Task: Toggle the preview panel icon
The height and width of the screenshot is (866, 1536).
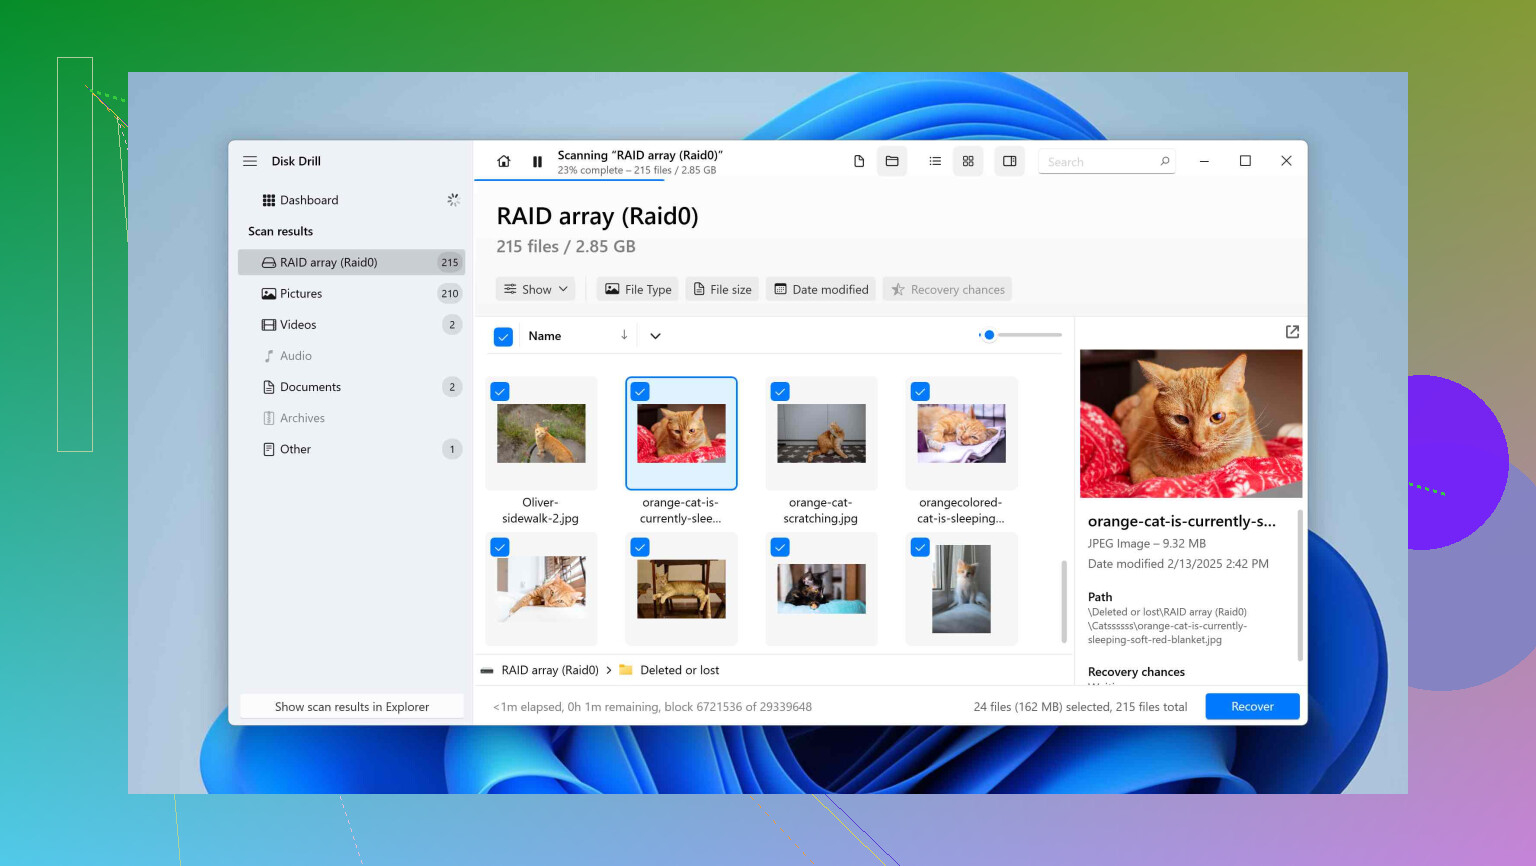Action: pyautogui.click(x=1010, y=161)
